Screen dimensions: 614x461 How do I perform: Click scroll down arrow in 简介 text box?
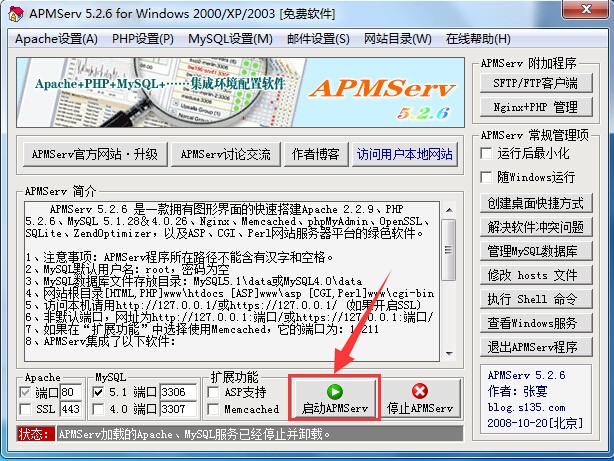coord(449,354)
